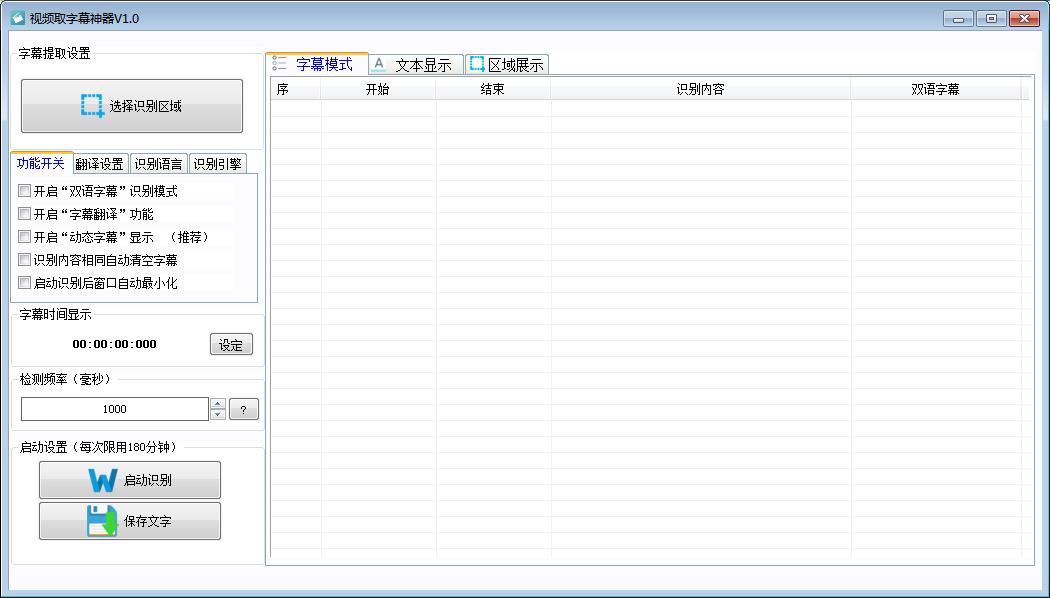Click the 保存文字 button
1050x598 pixels.
pyautogui.click(x=130, y=521)
